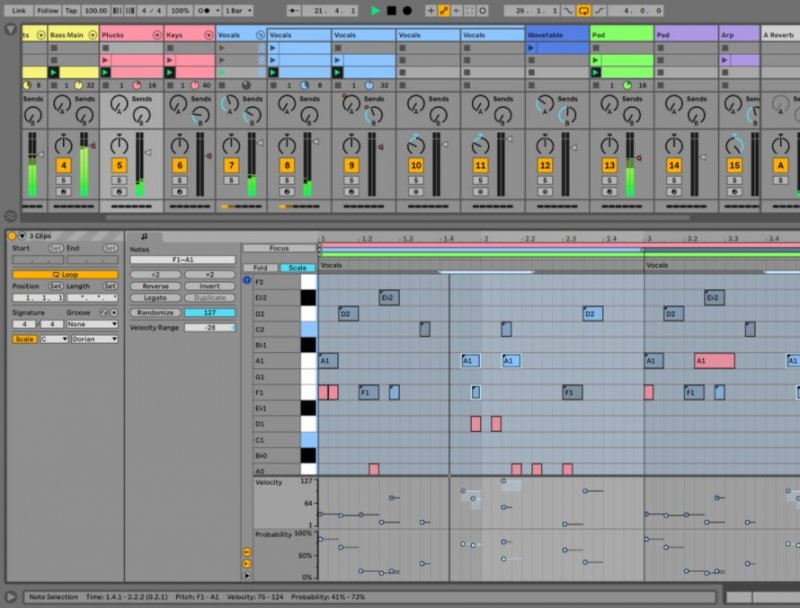Arm track 6 with its record button

[179, 191]
